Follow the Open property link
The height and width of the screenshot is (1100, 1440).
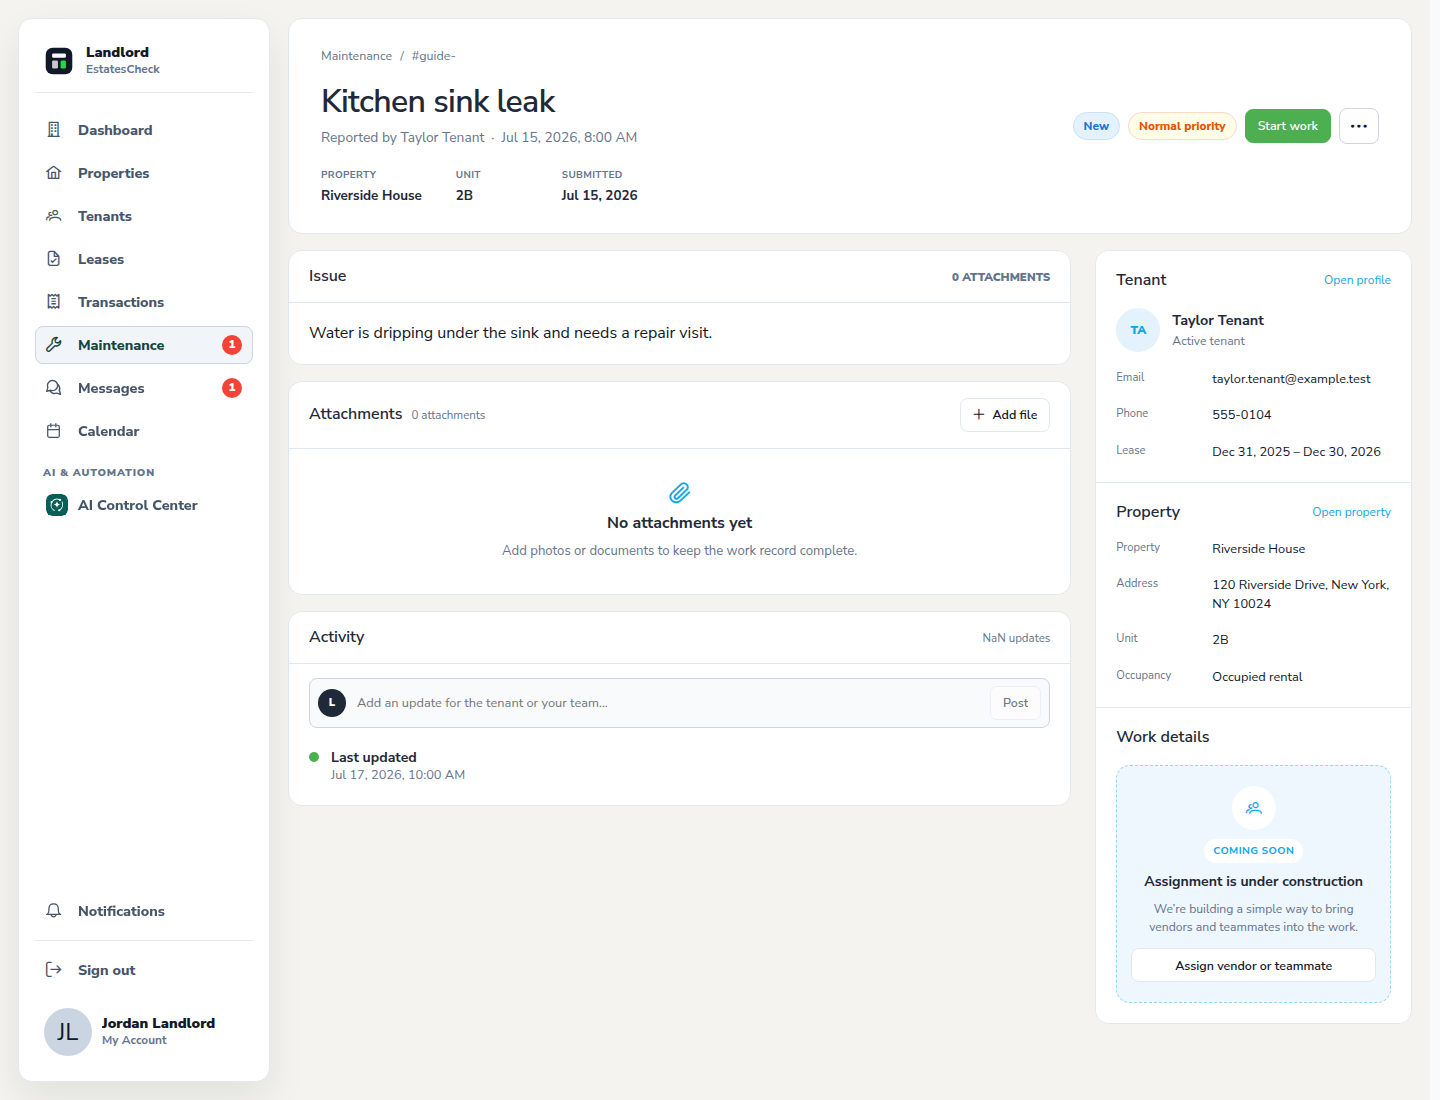[1351, 512]
